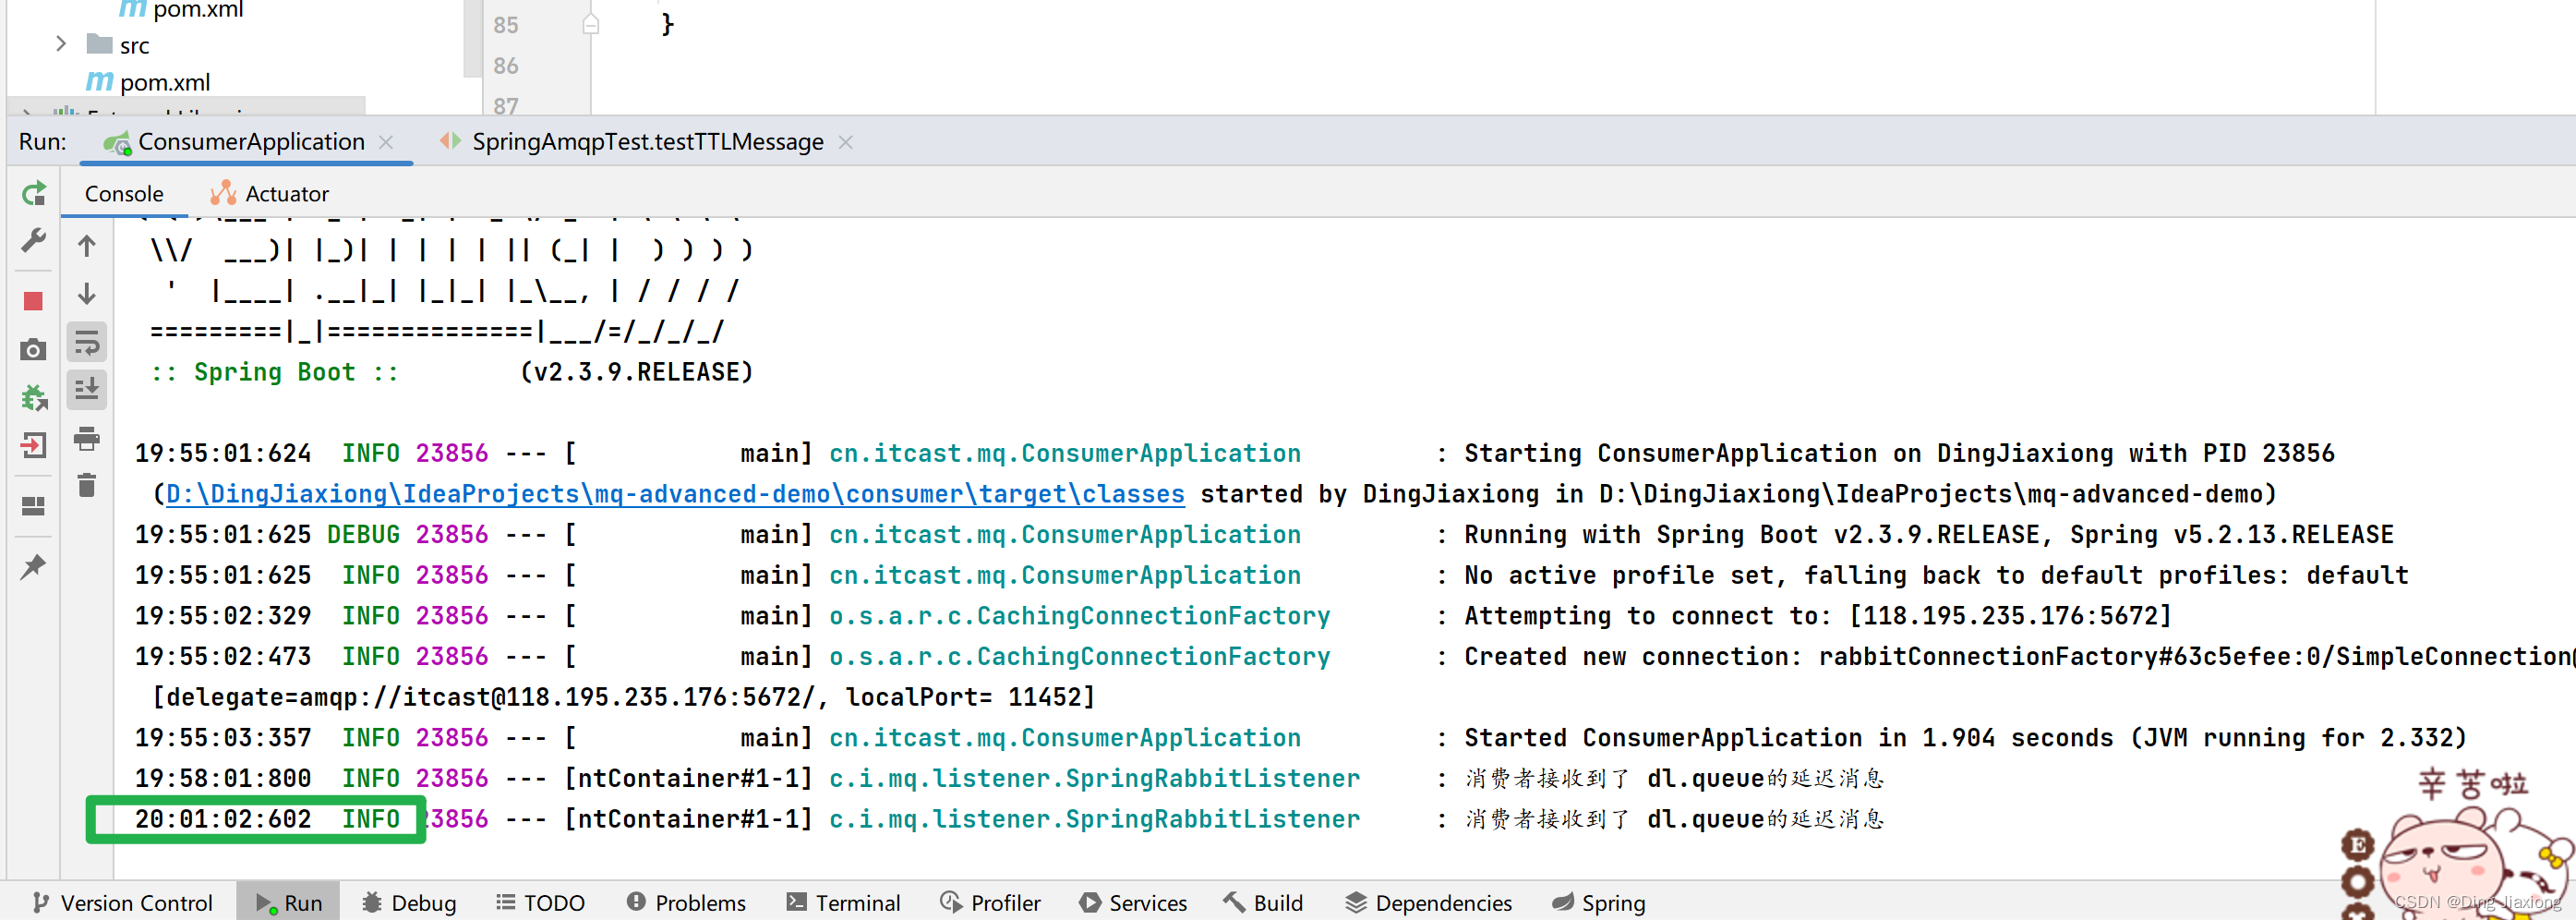Click line number 86 in gutter

tap(506, 66)
